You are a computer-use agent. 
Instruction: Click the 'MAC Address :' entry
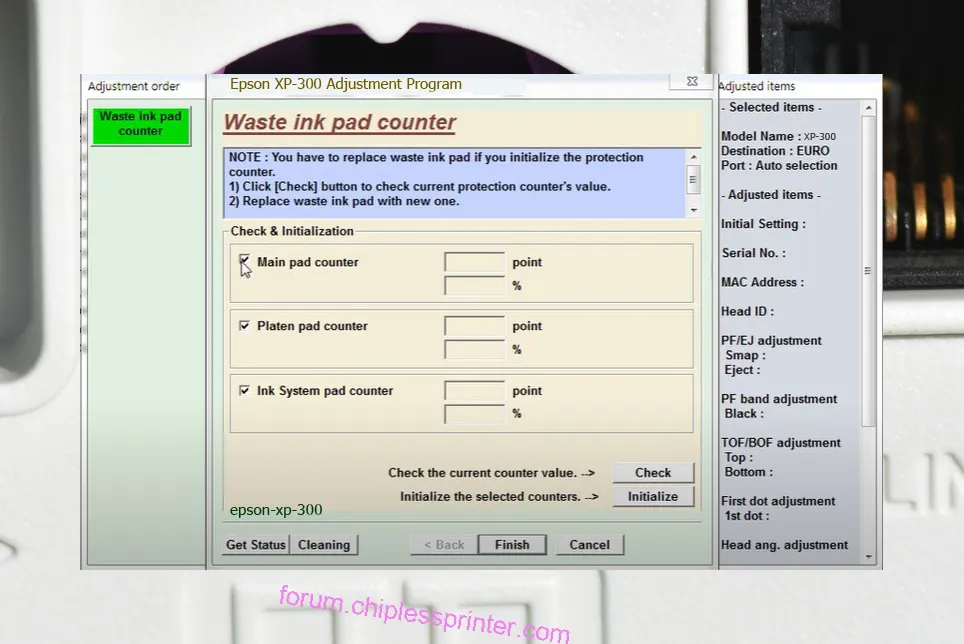pos(762,283)
